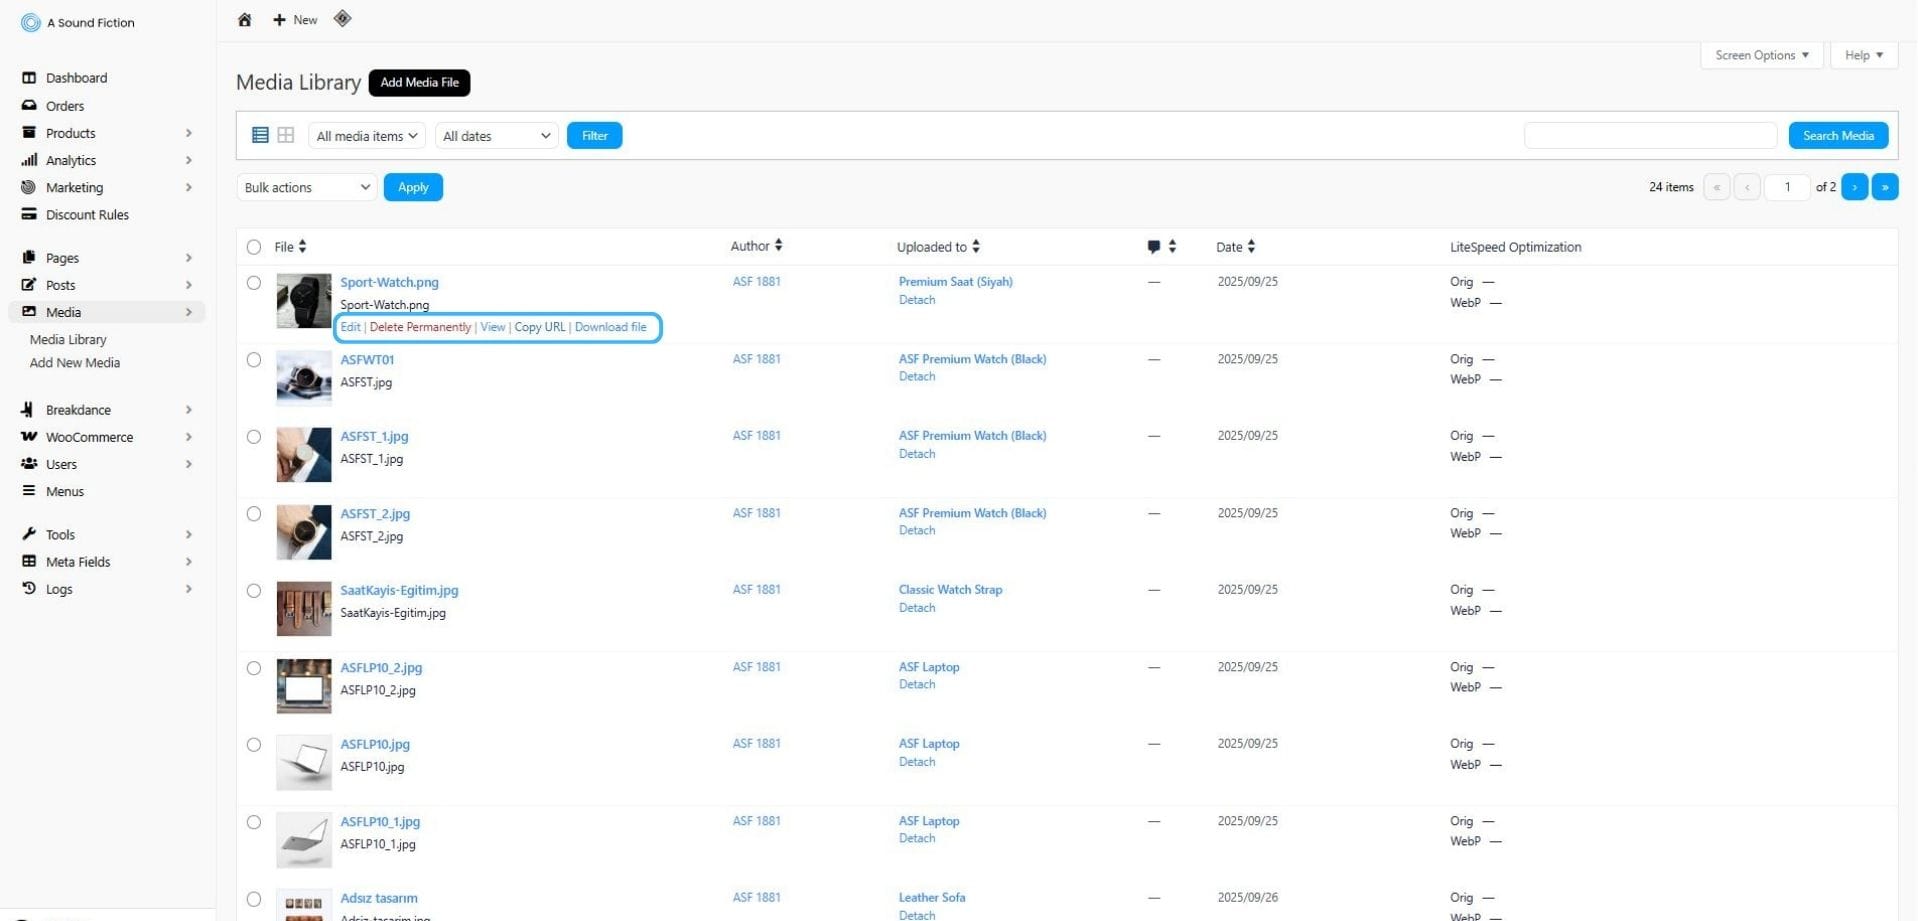Click the home icon in the admin bar
1918x921 pixels.
point(244,19)
